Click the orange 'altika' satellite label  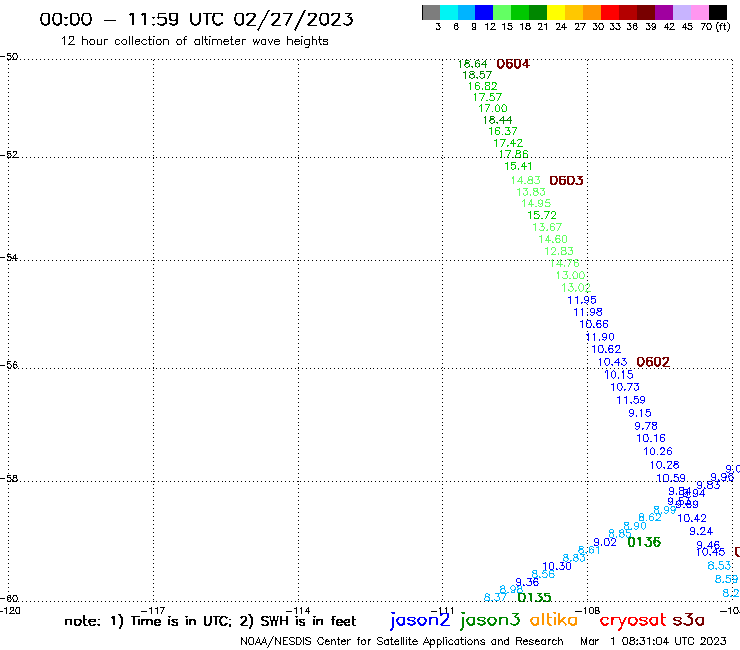[x=554, y=620]
